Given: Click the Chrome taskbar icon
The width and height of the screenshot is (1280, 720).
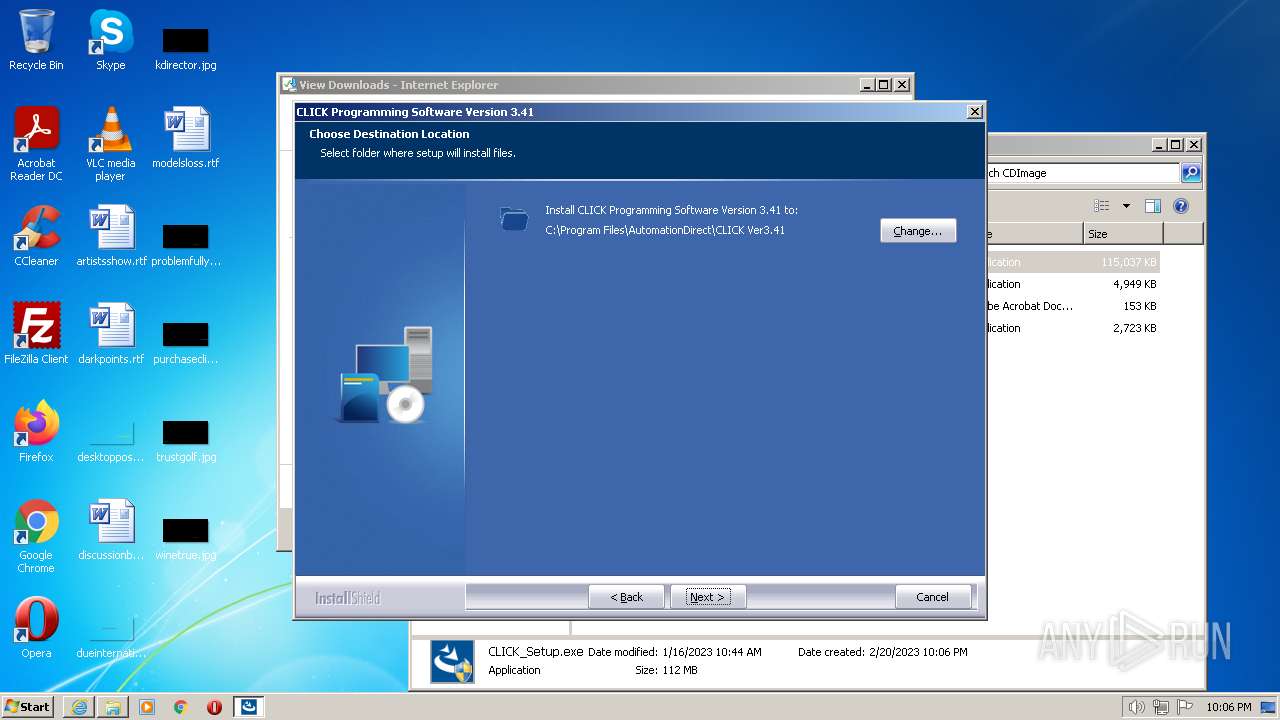Looking at the screenshot, I should click(181, 707).
